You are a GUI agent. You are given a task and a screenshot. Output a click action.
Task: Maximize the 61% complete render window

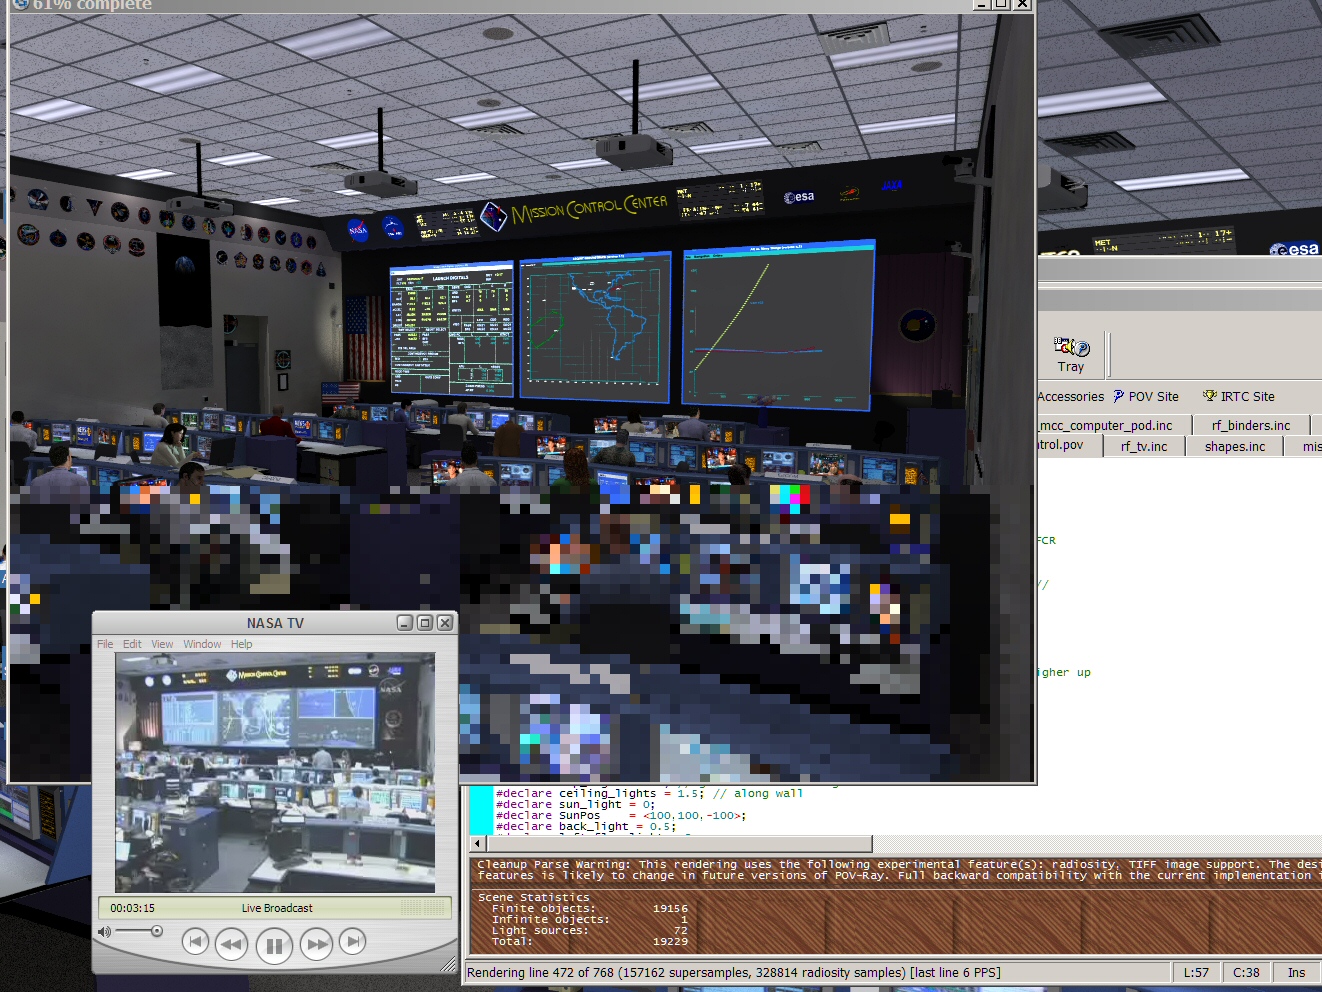point(1001,4)
